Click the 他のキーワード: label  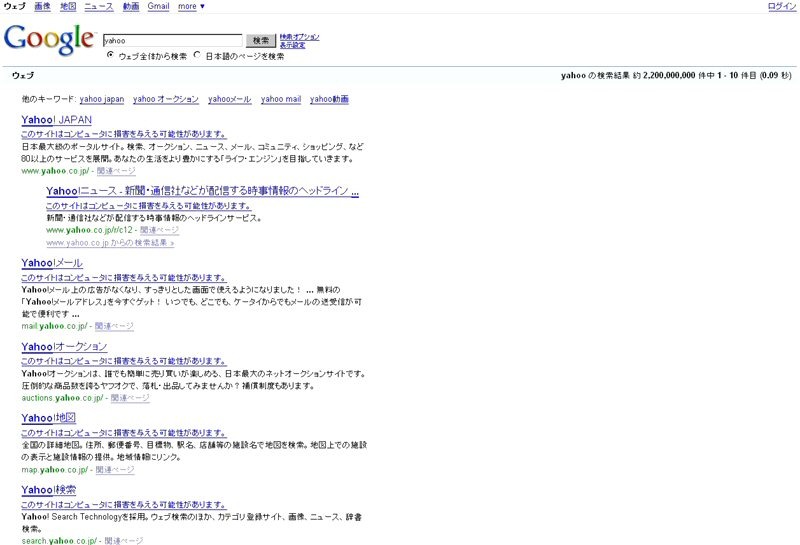click(49, 99)
